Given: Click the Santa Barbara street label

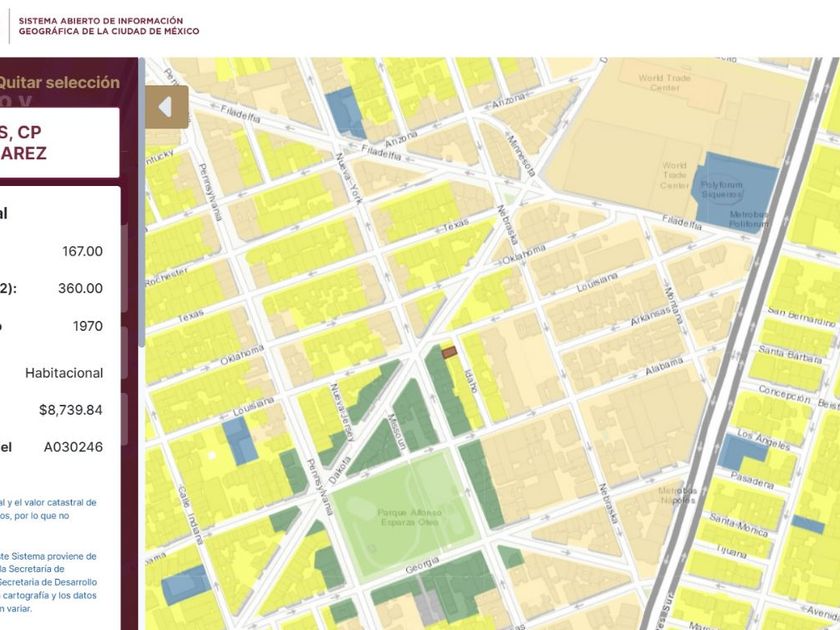Looking at the screenshot, I should coord(790,354).
